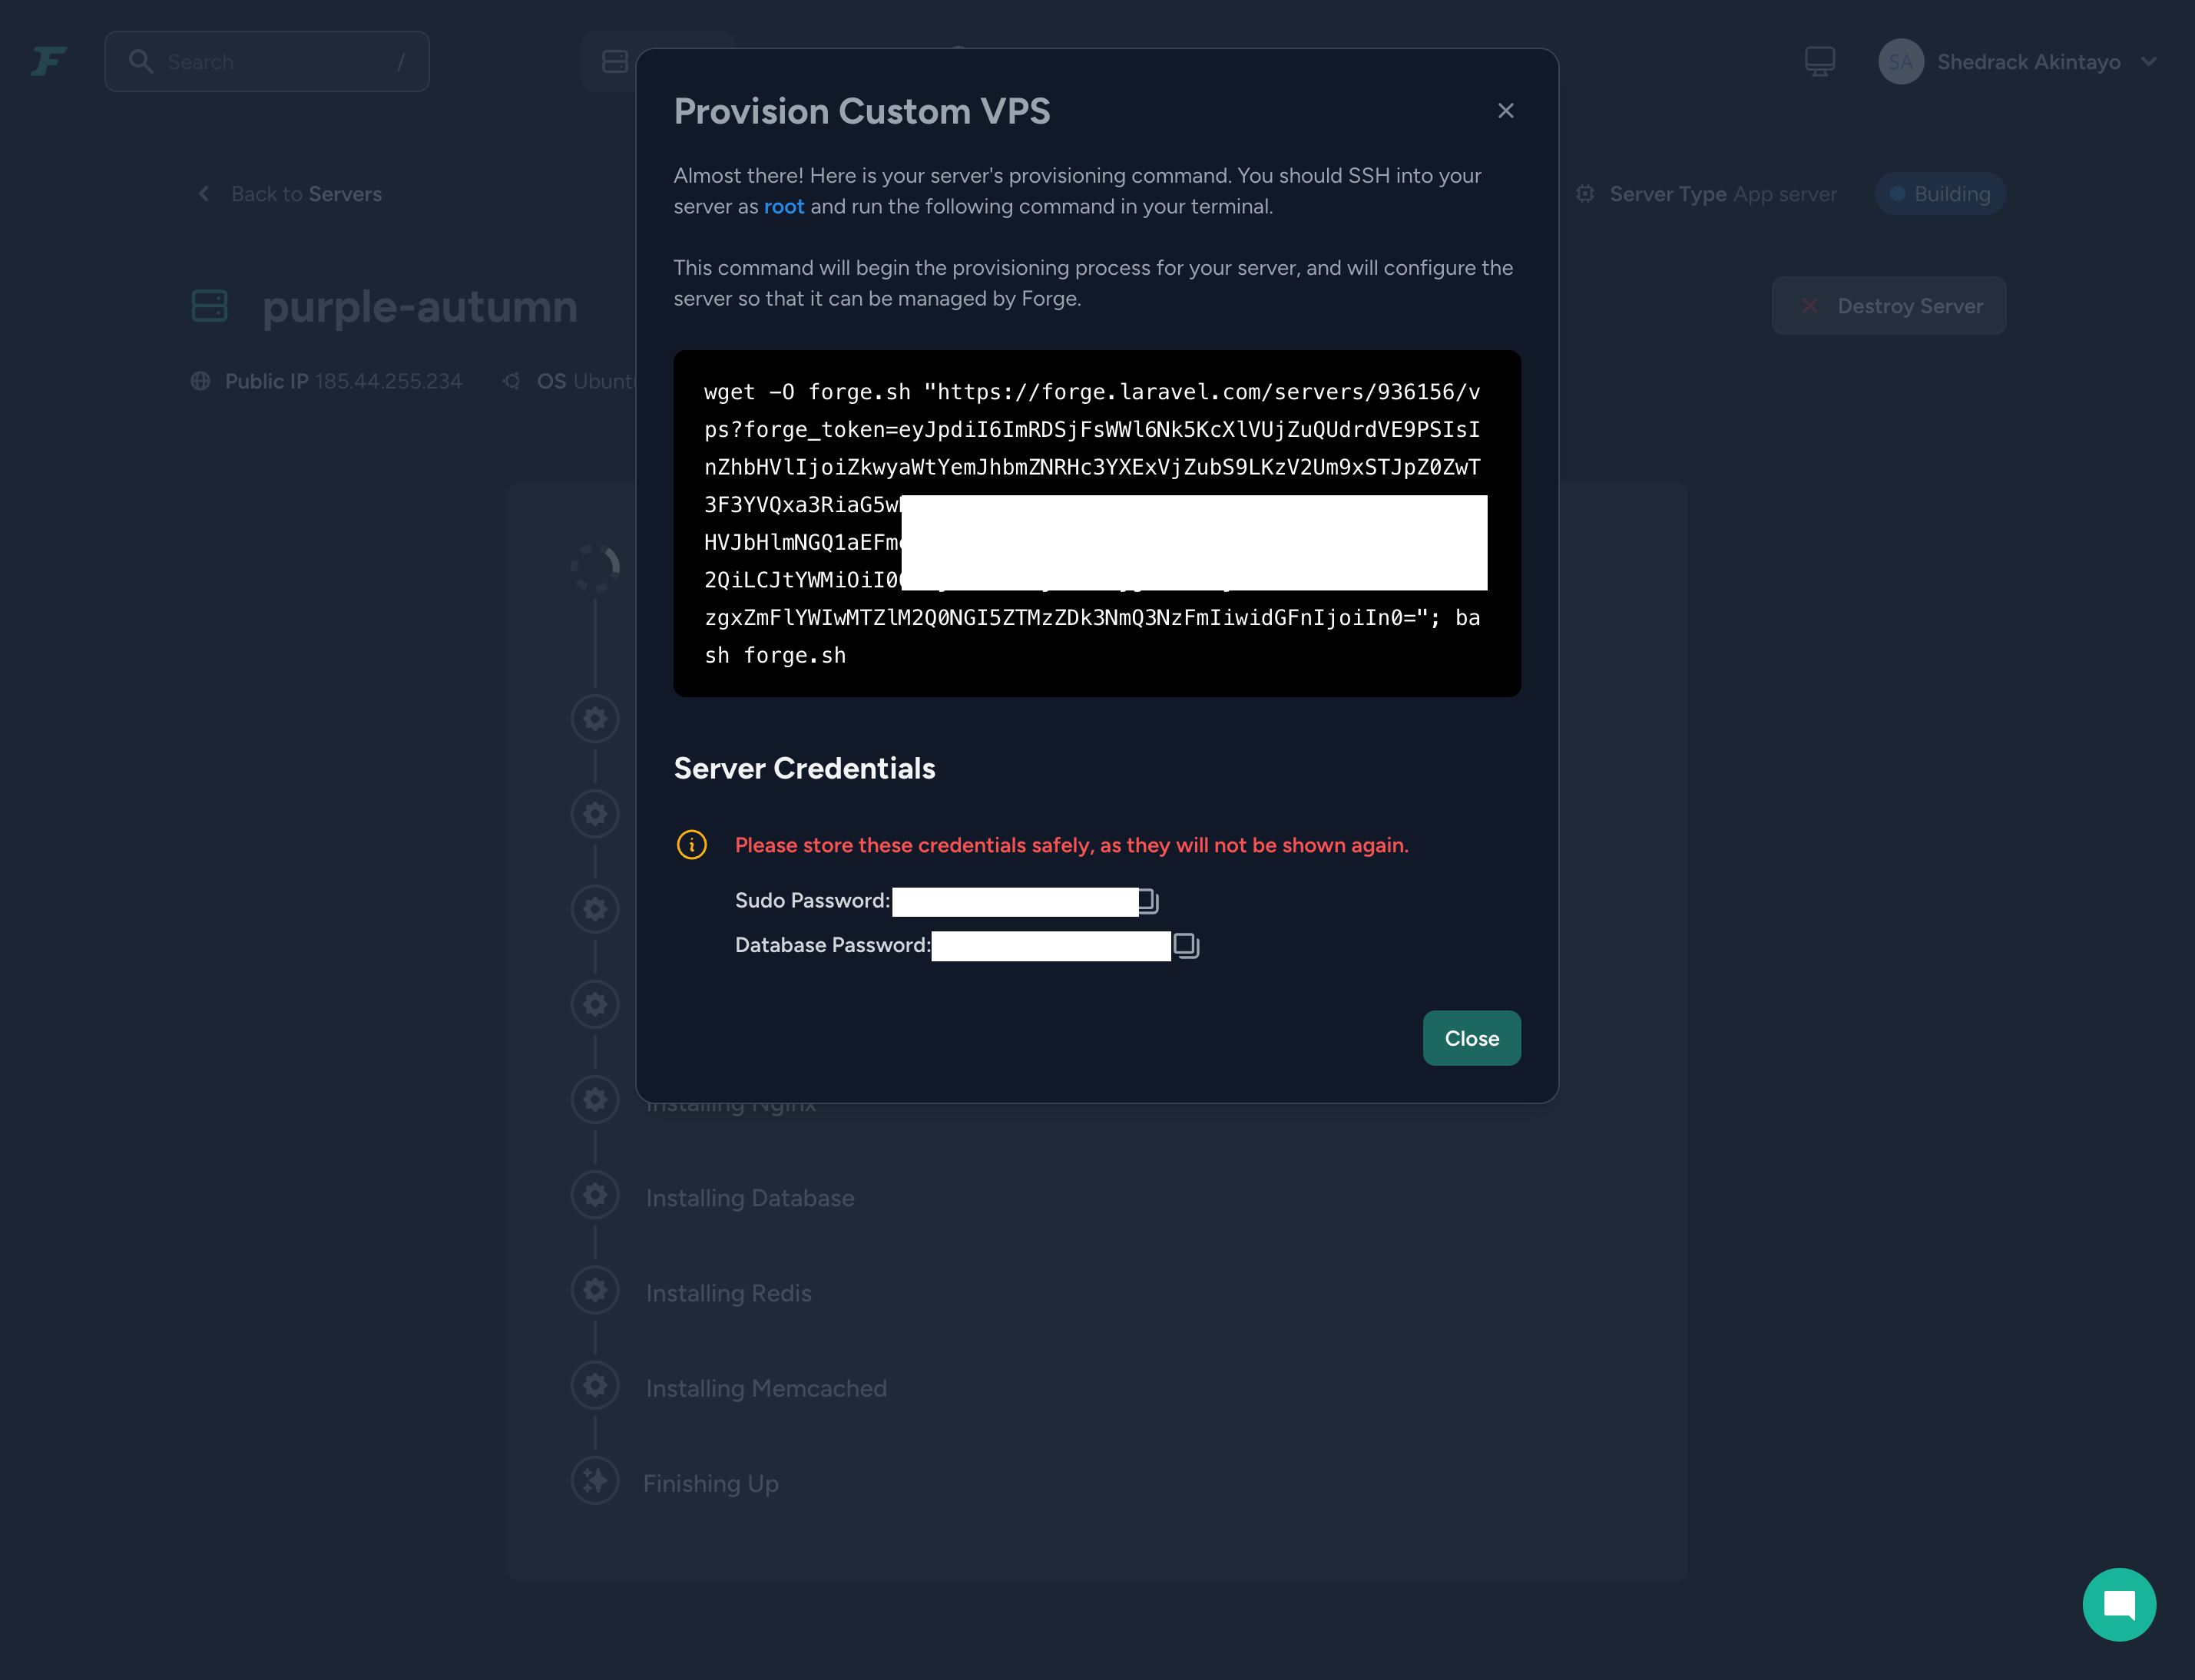Click the gear icon before Server Type
This screenshot has width=2195, height=1680.
tap(1585, 194)
